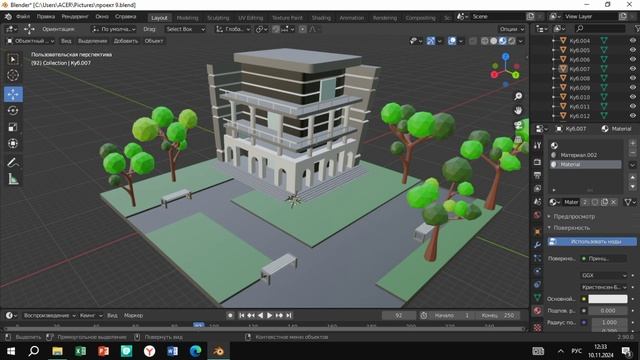Click the current frame field 92
This screenshot has width=640, height=360.
click(399, 316)
